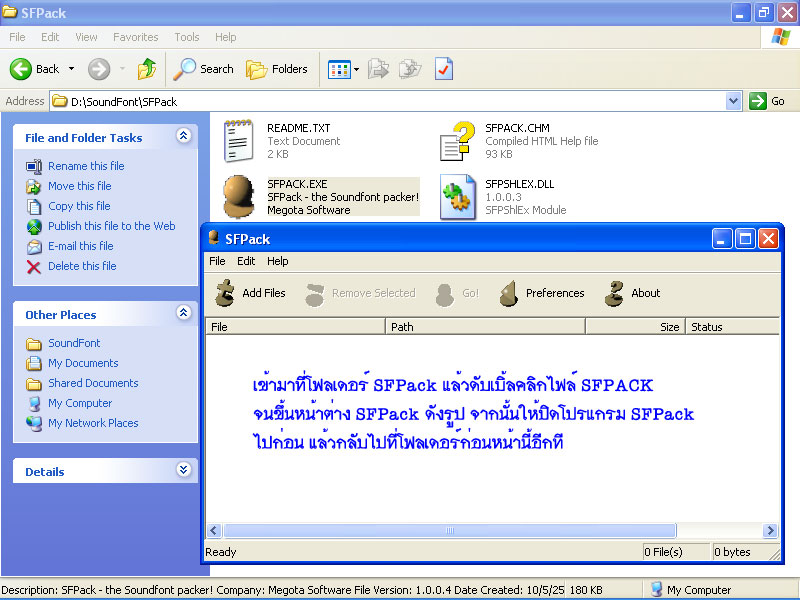The width and height of the screenshot is (800, 600).
Task: Go up one folder level
Action: click(147, 69)
